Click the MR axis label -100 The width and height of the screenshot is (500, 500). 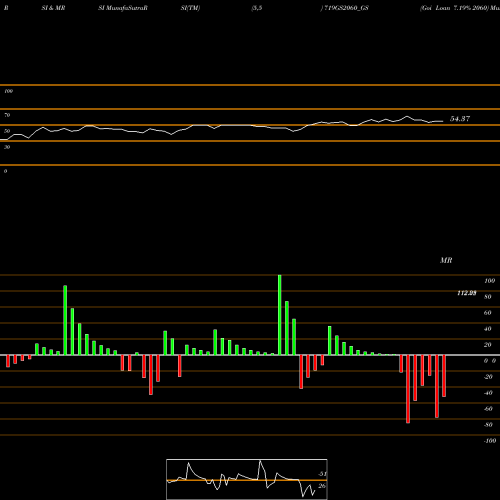[490, 441]
